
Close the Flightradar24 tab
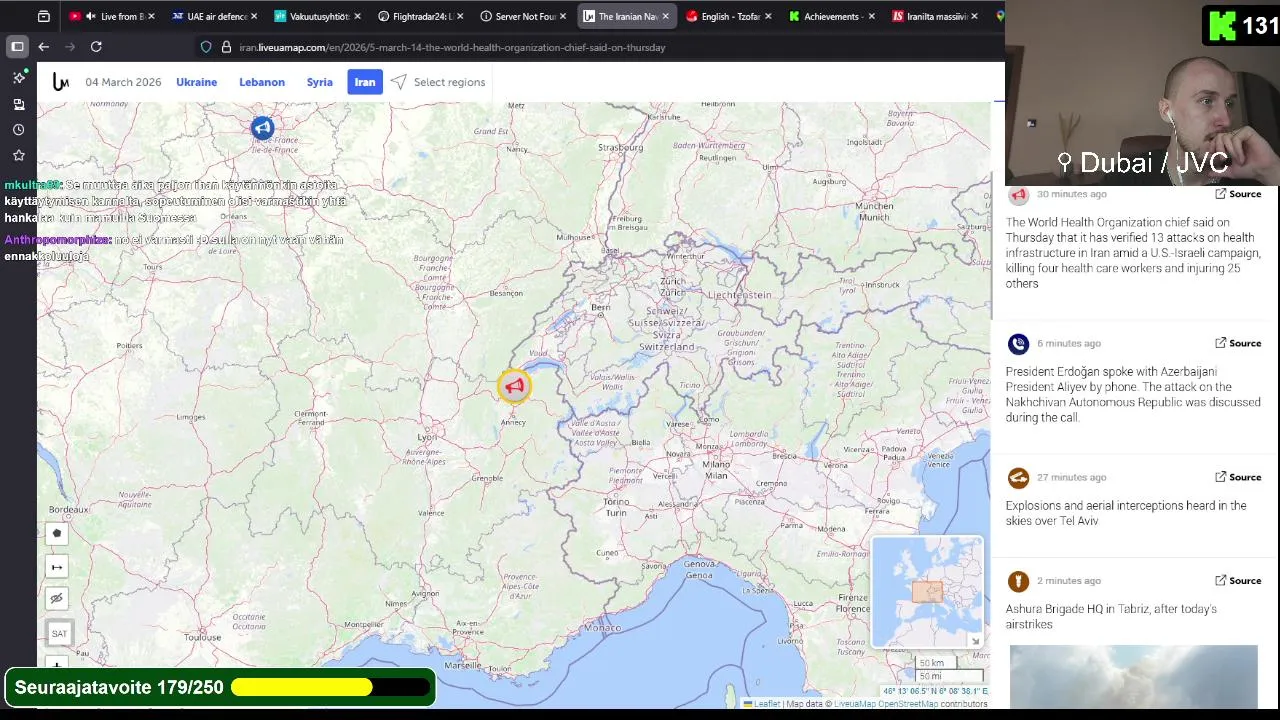tap(460, 16)
